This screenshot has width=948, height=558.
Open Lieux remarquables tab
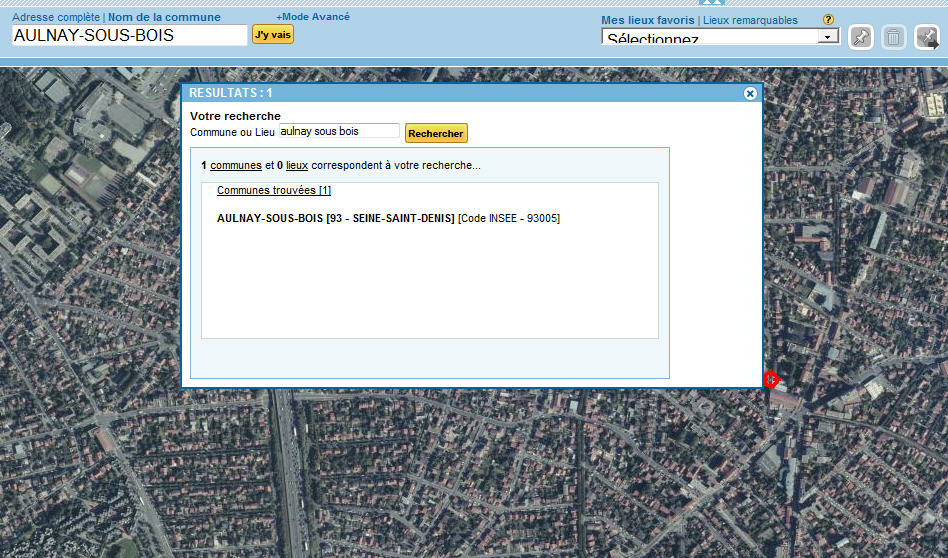tap(750, 20)
